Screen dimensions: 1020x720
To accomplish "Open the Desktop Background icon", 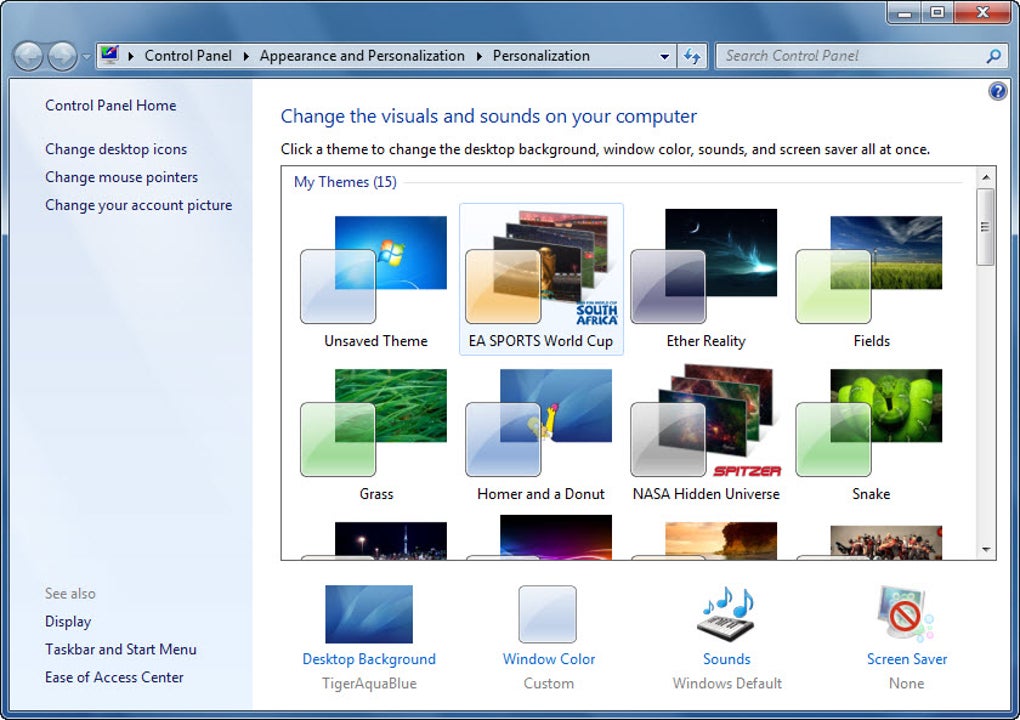I will click(x=369, y=614).
